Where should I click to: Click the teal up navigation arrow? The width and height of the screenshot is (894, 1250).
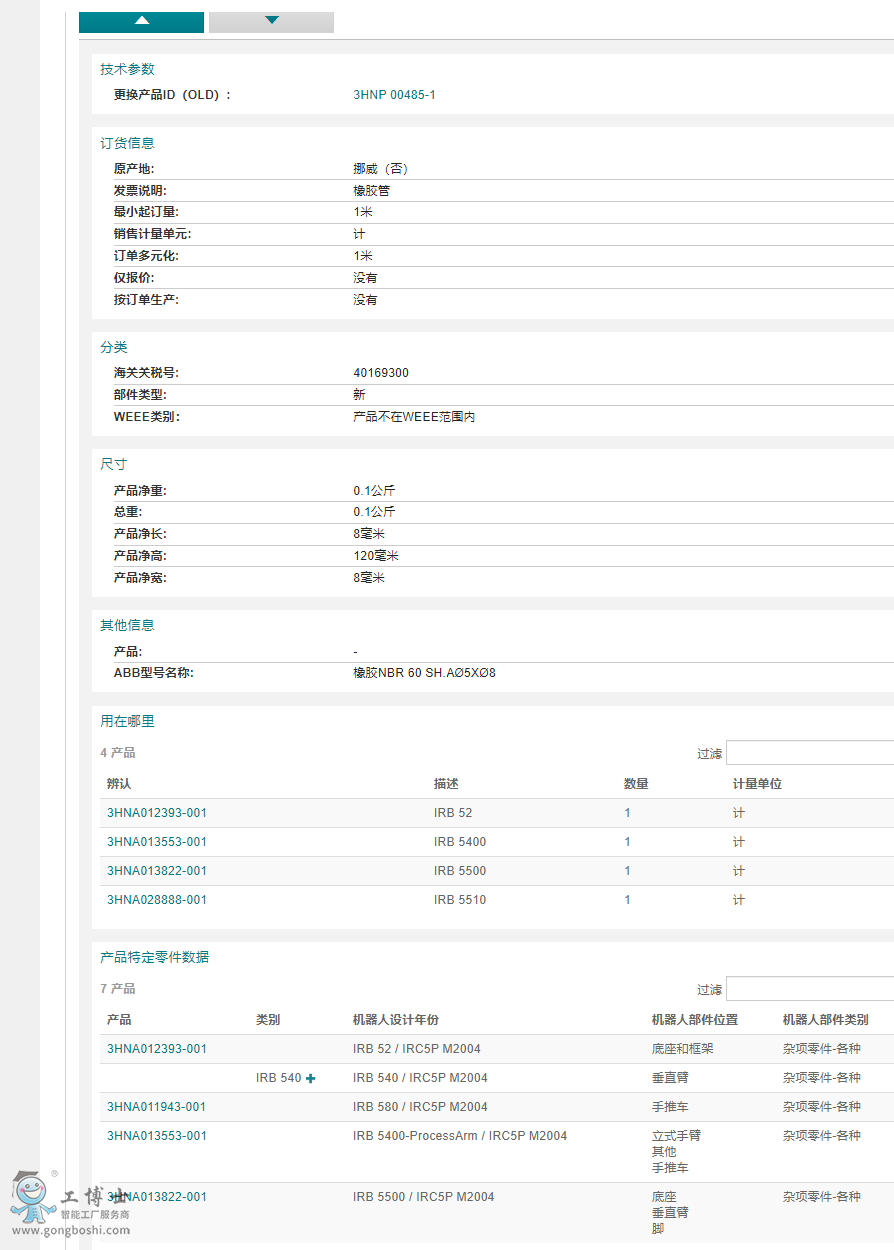click(x=141, y=21)
